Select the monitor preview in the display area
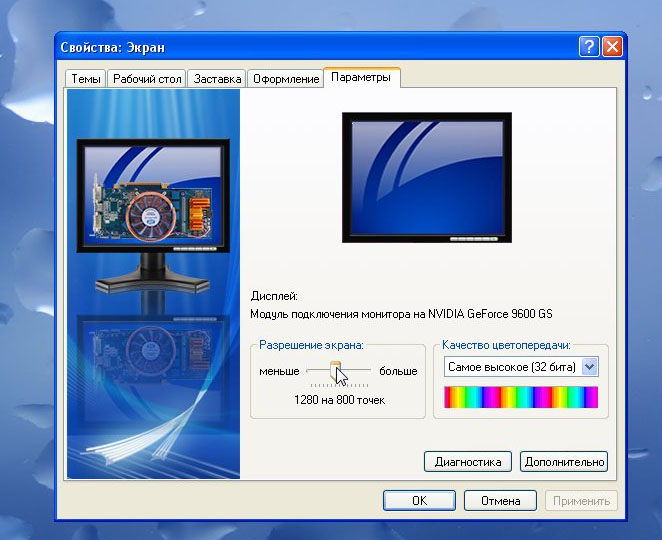The image size is (662, 540). (427, 177)
